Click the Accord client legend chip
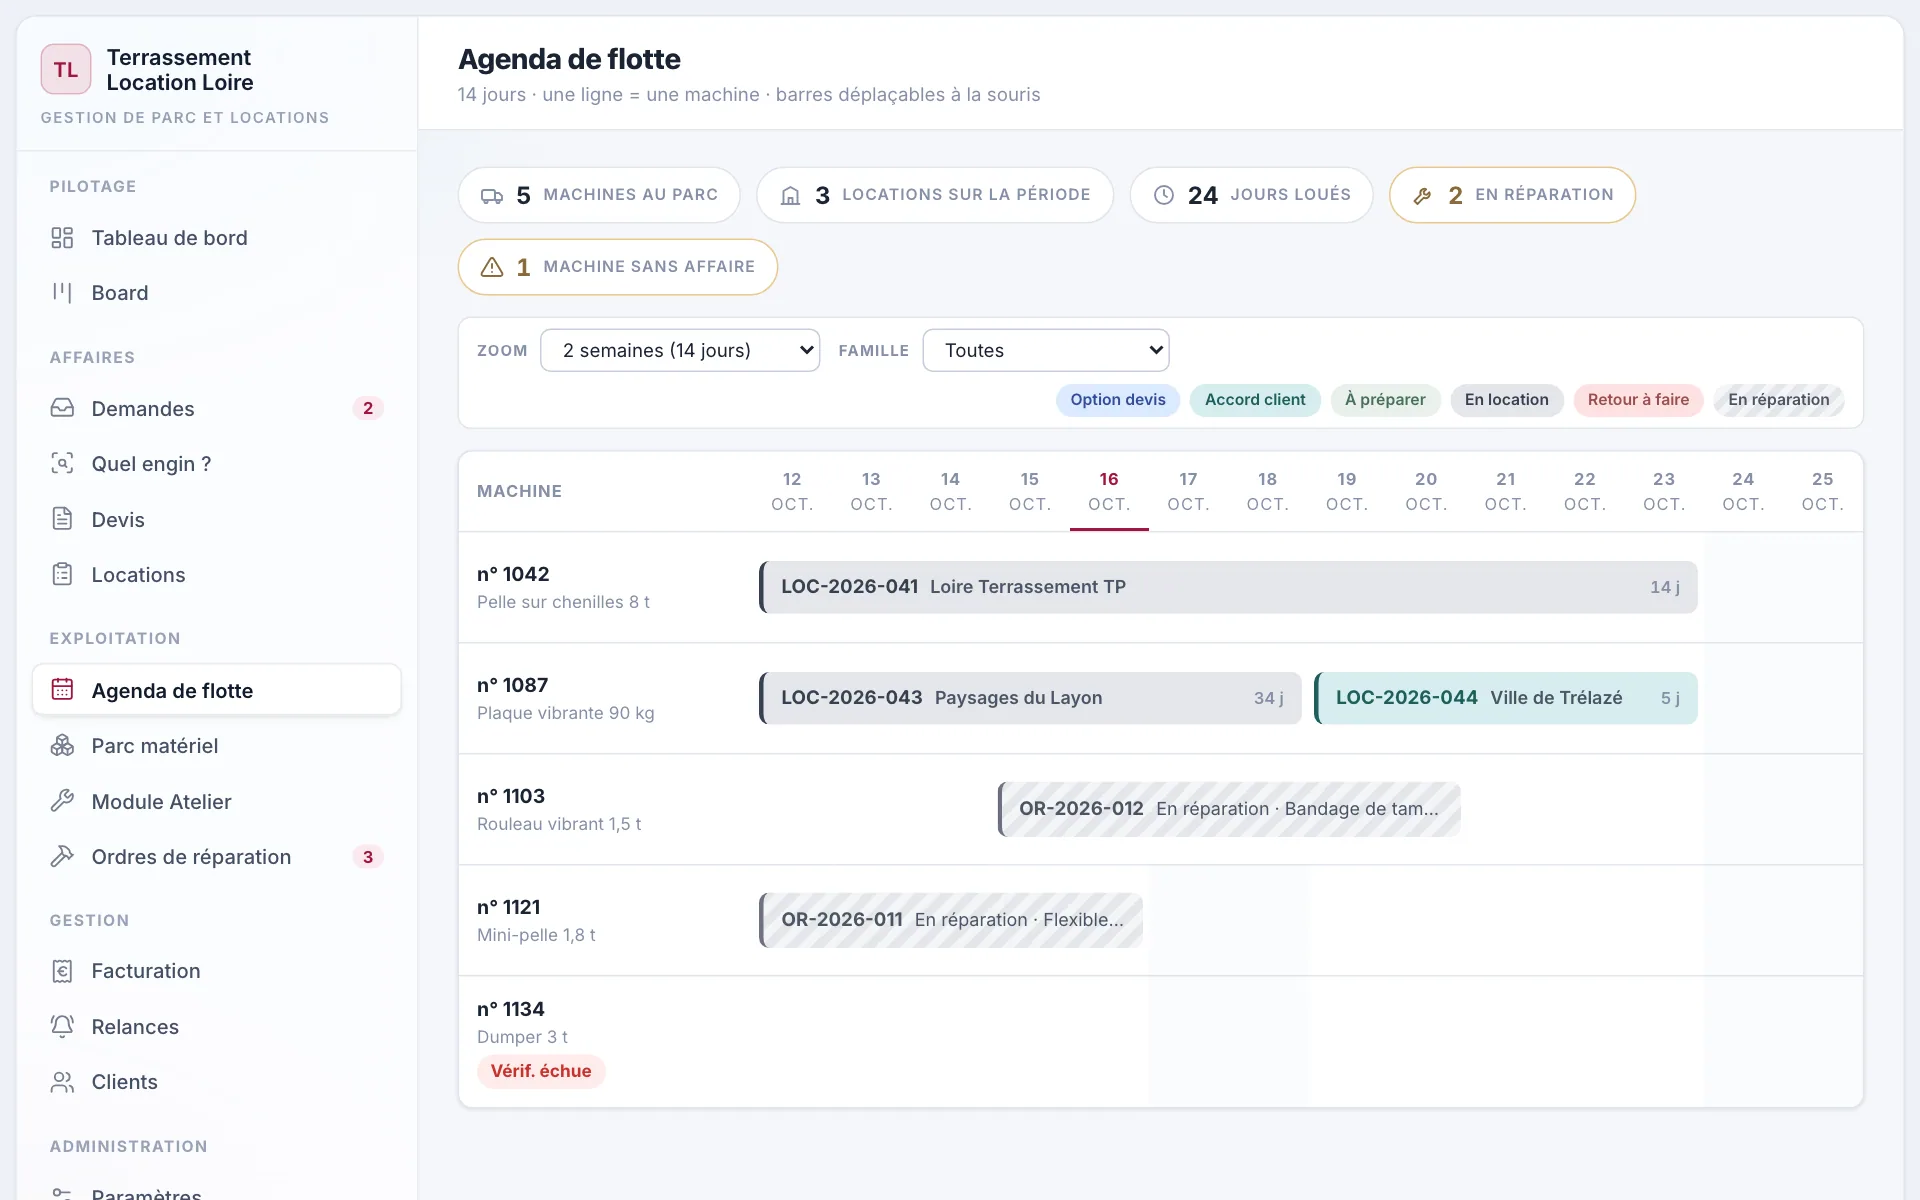The width and height of the screenshot is (1920, 1200). coord(1255,400)
